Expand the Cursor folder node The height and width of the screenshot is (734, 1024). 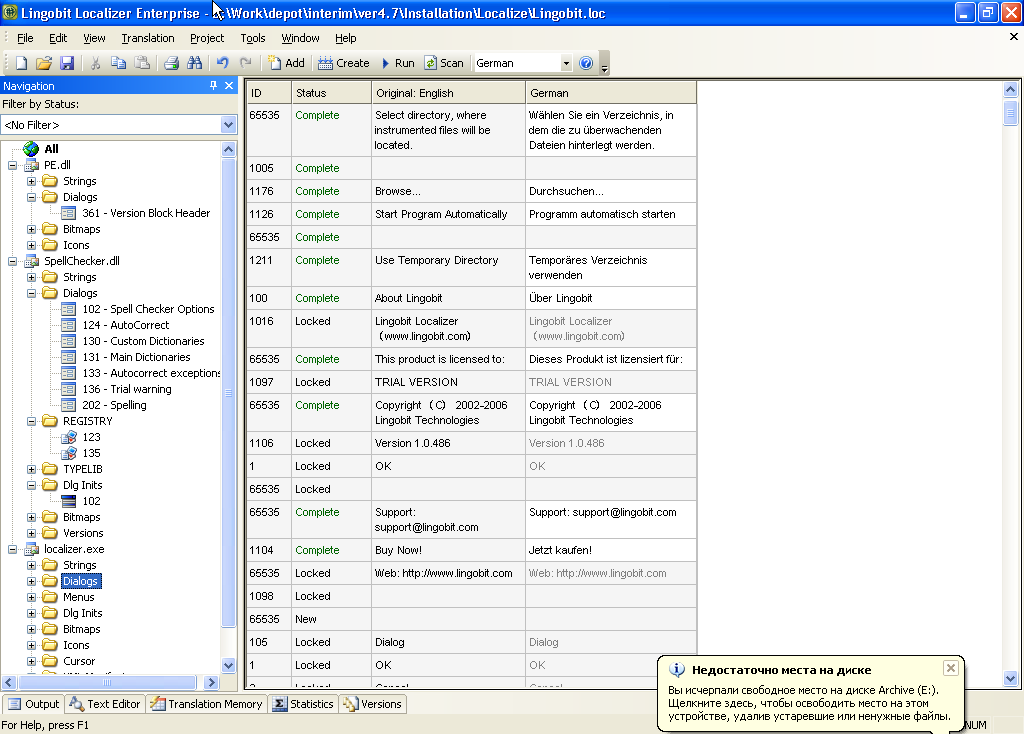click(31, 662)
